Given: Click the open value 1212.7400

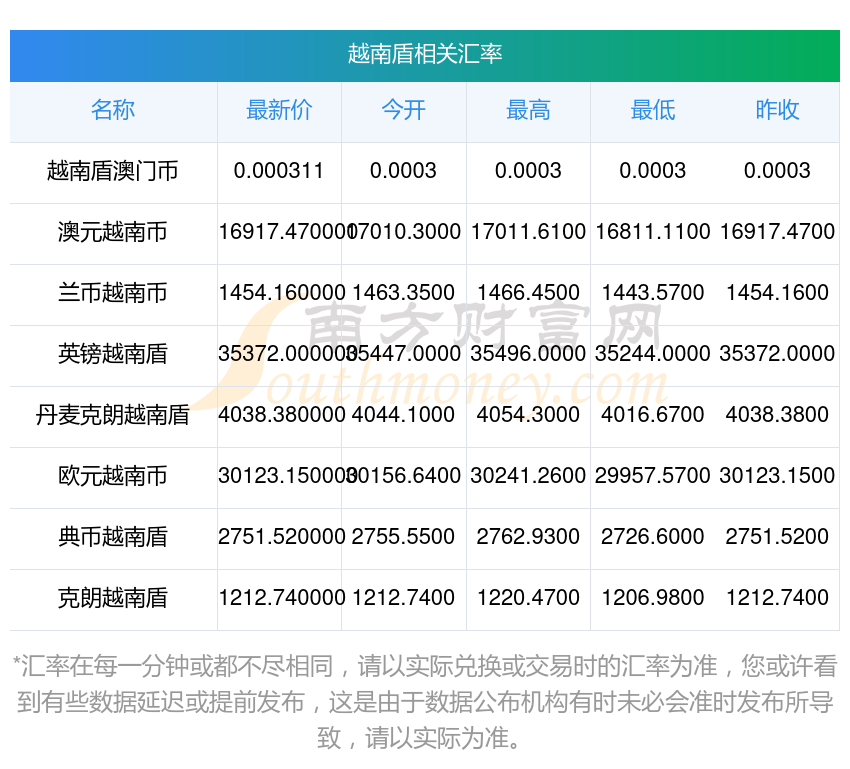Looking at the screenshot, I should [x=404, y=598].
